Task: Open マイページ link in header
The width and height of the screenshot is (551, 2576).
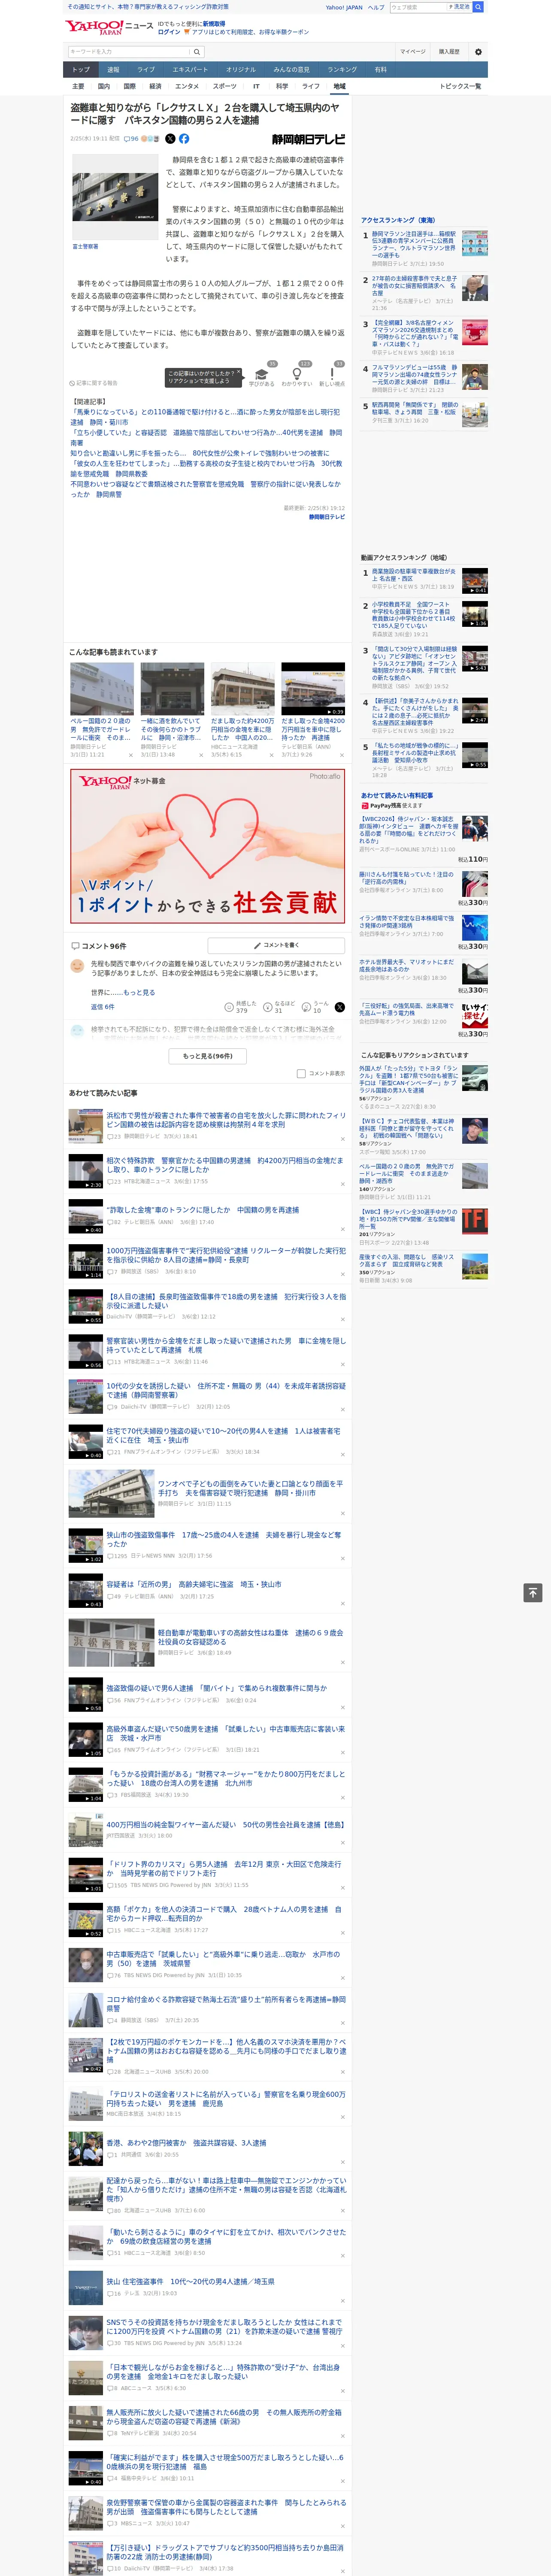Action: click(412, 52)
